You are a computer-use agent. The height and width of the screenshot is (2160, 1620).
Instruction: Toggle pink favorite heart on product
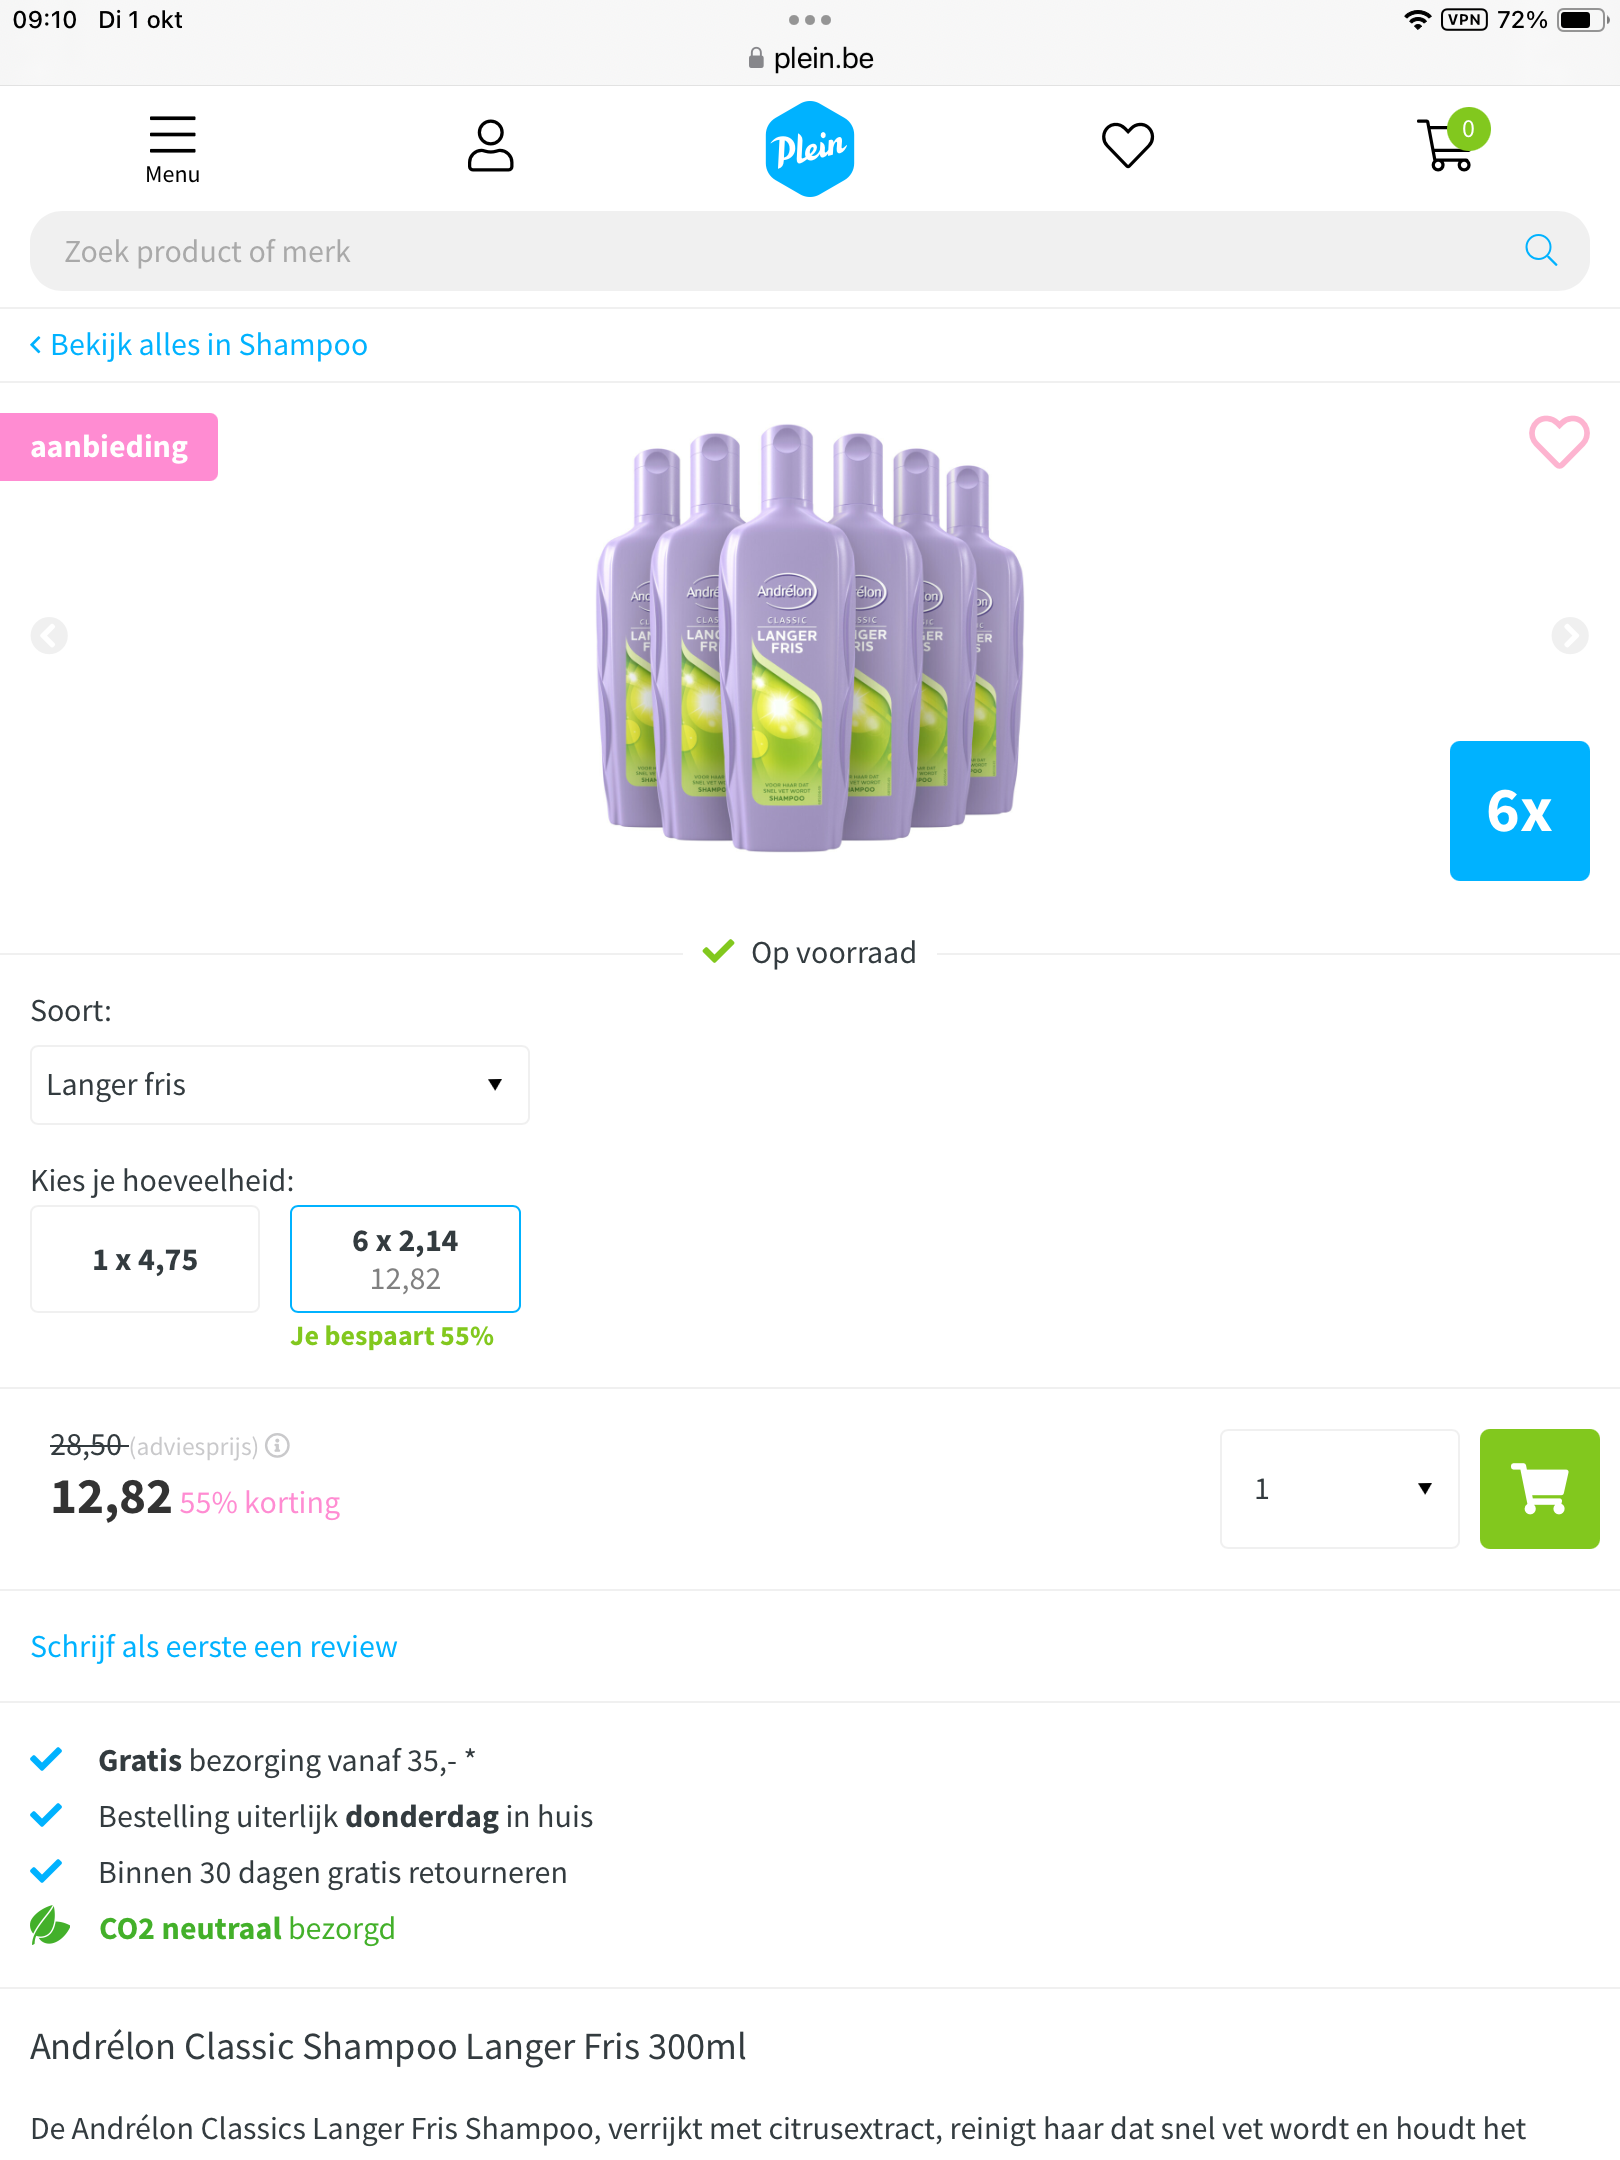pos(1558,442)
